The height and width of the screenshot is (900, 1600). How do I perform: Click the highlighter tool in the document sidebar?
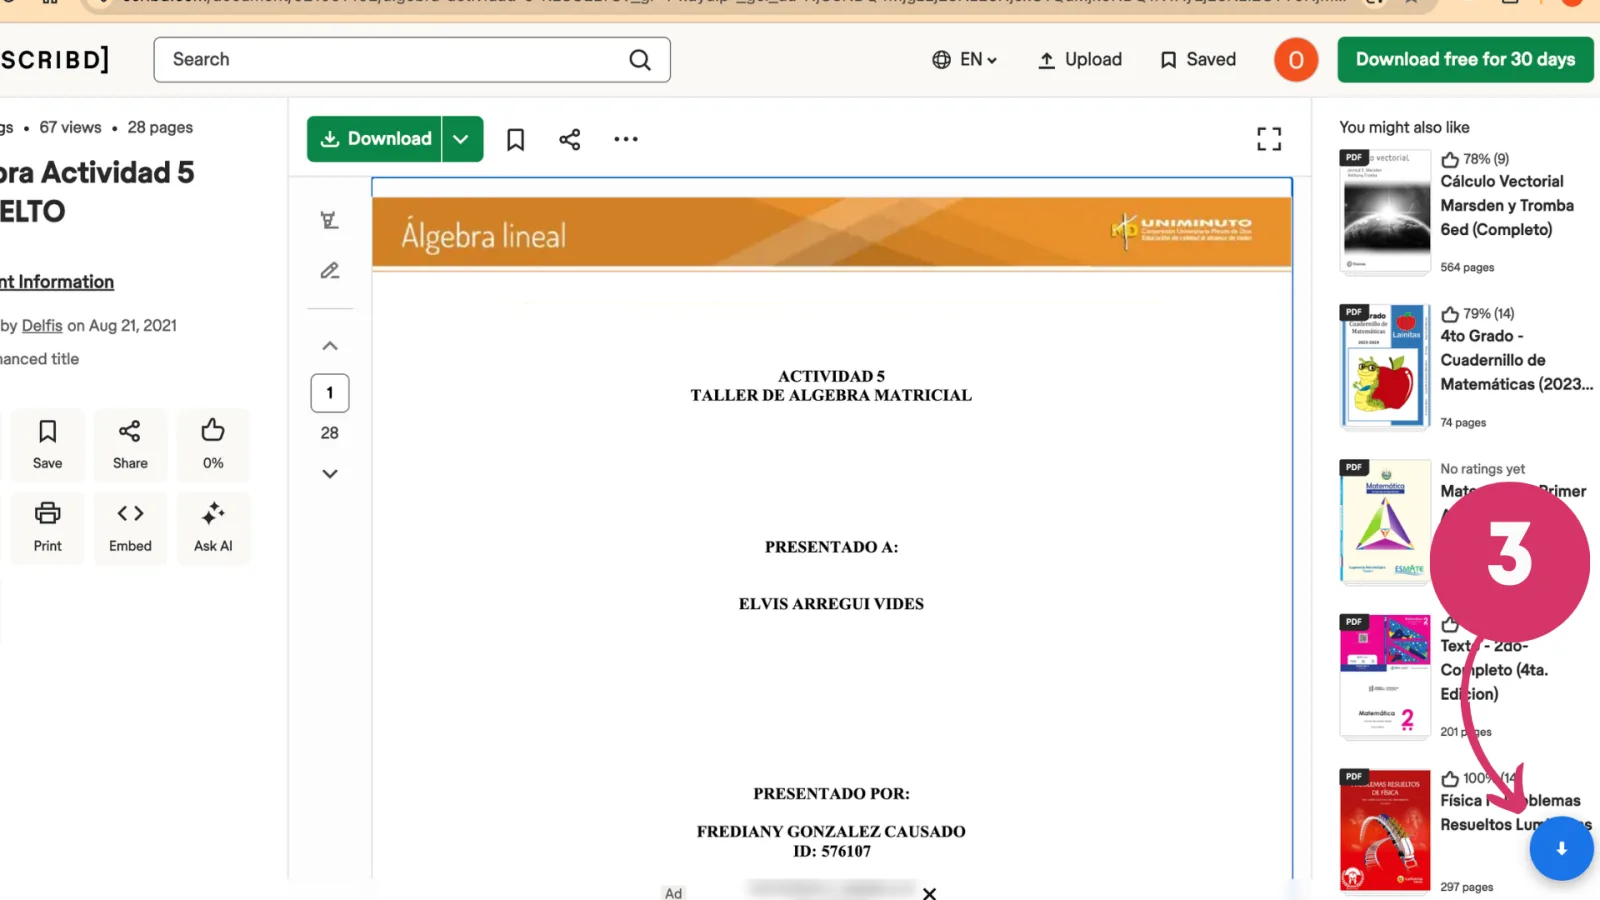click(x=330, y=220)
